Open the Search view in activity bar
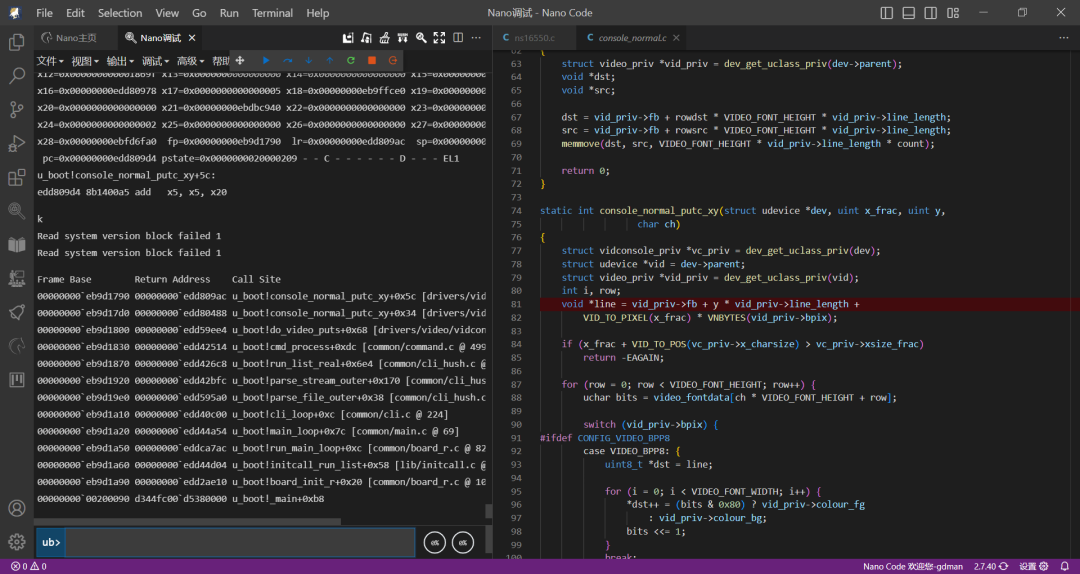 pyautogui.click(x=17, y=76)
